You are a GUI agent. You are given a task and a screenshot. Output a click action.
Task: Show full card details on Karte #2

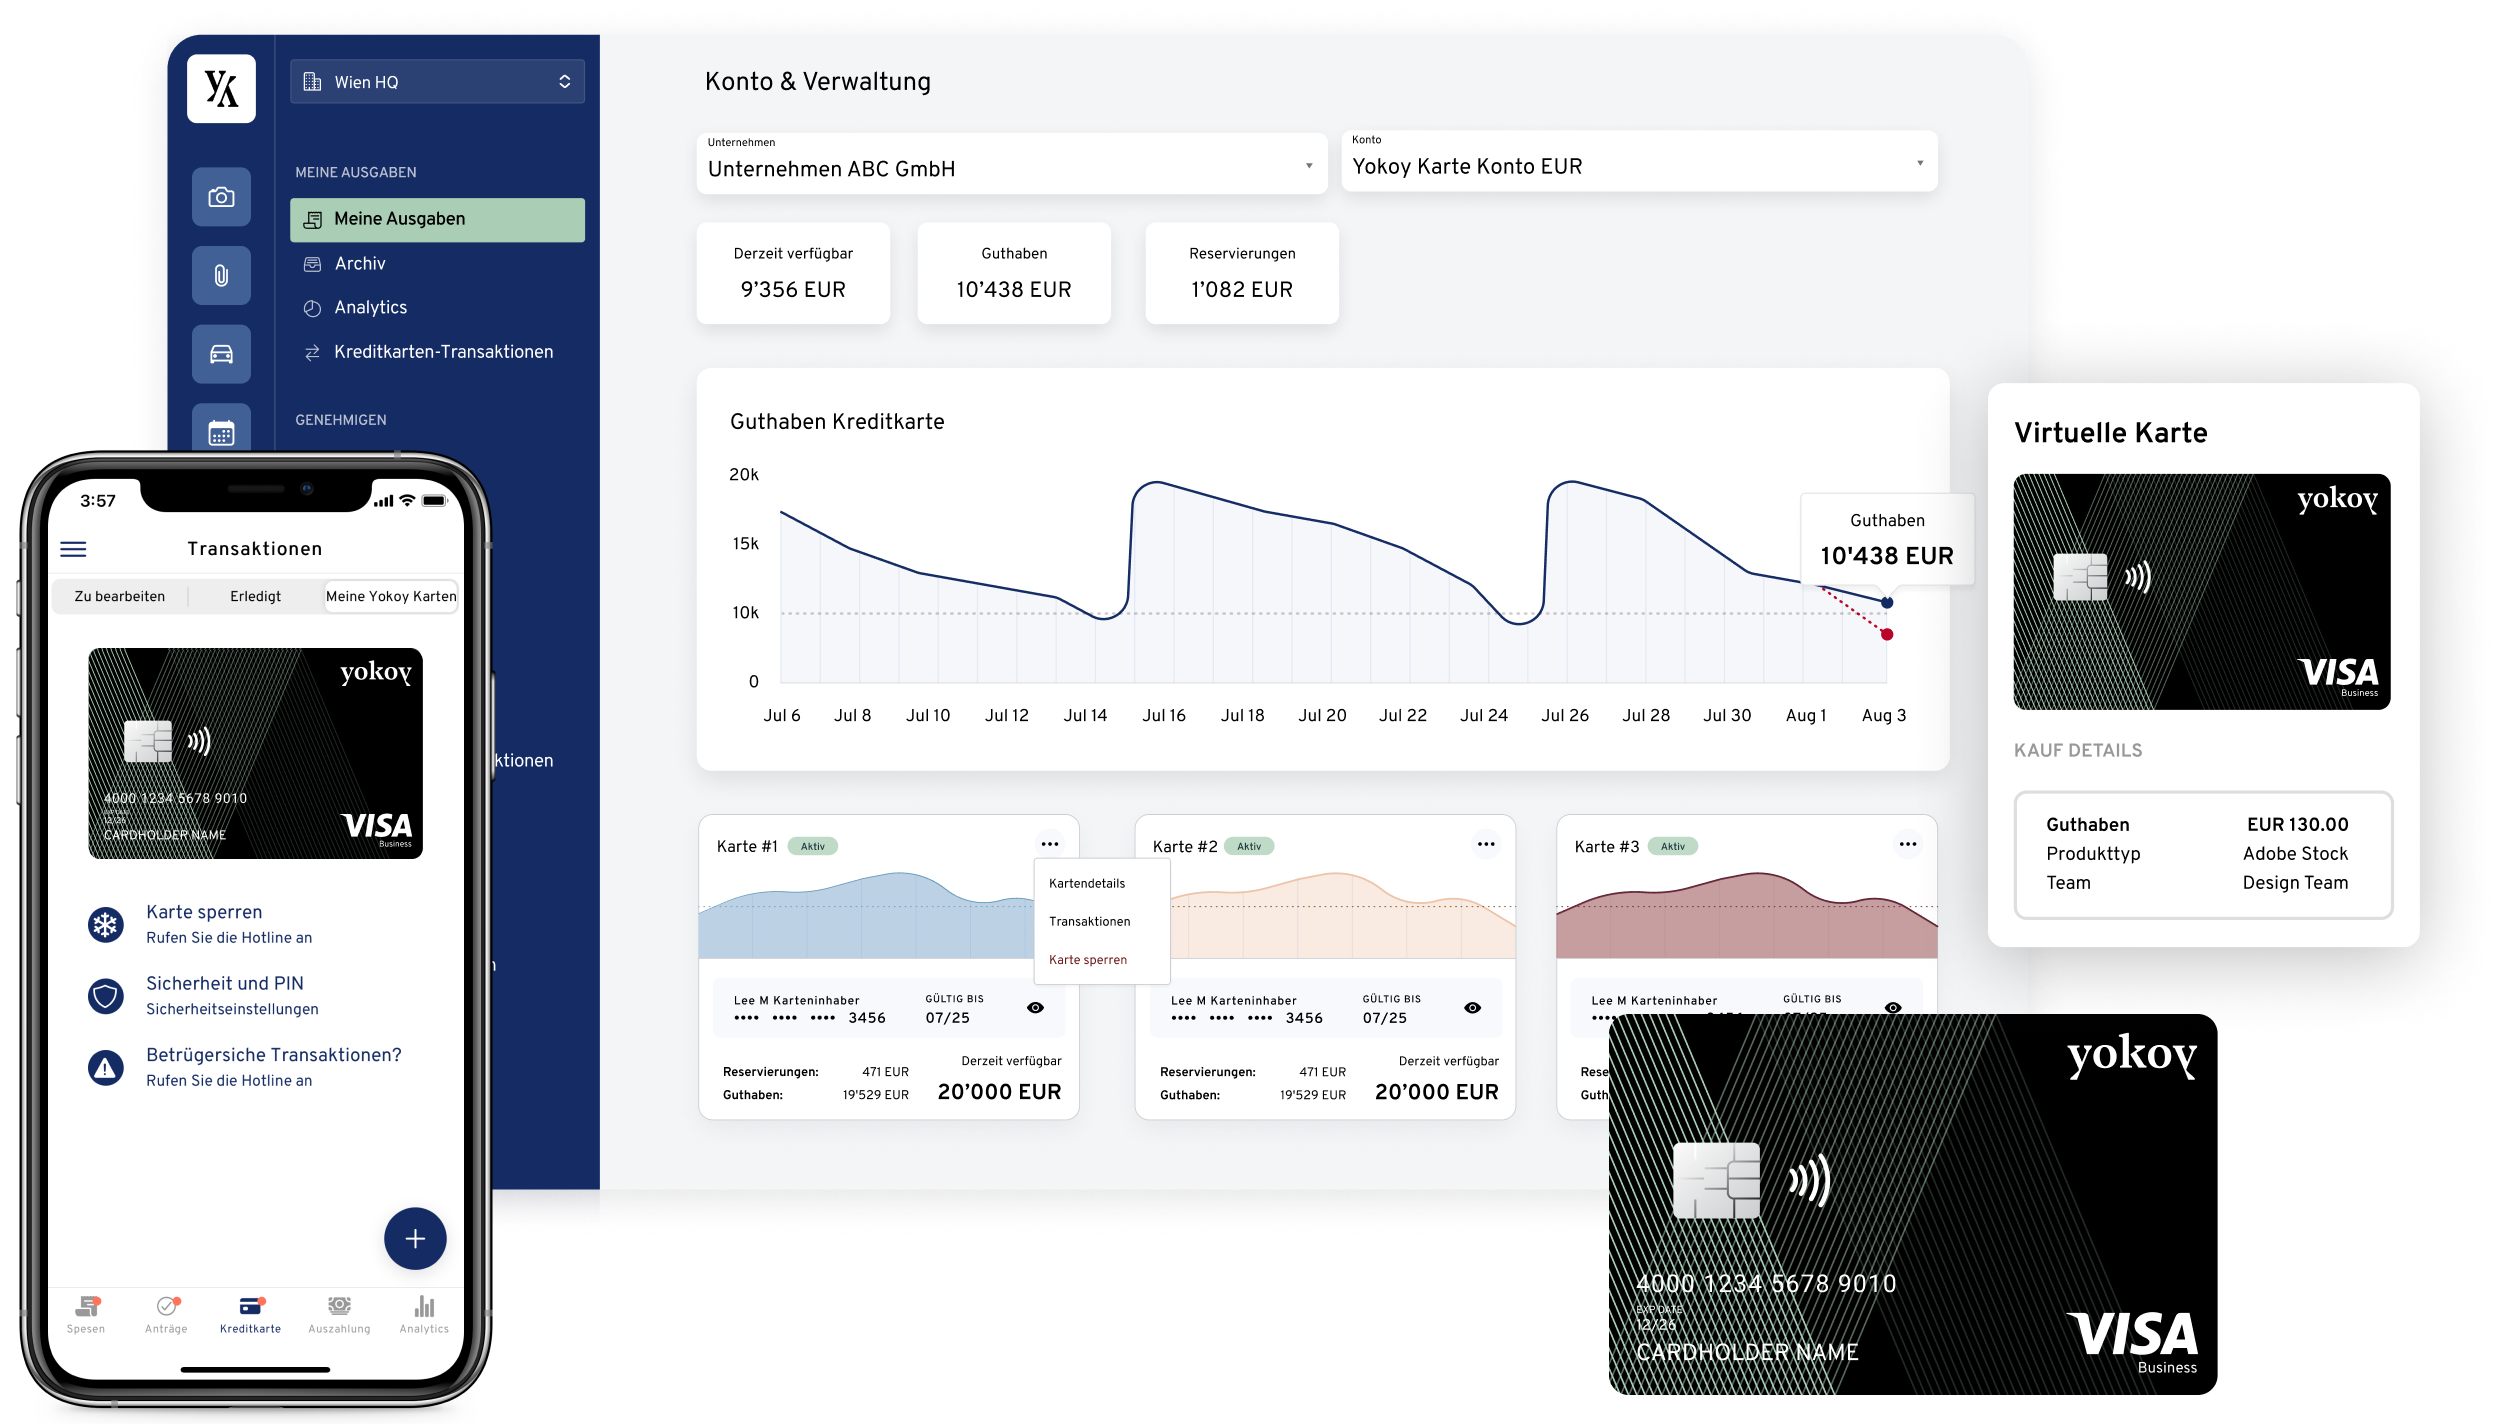click(x=1471, y=1008)
